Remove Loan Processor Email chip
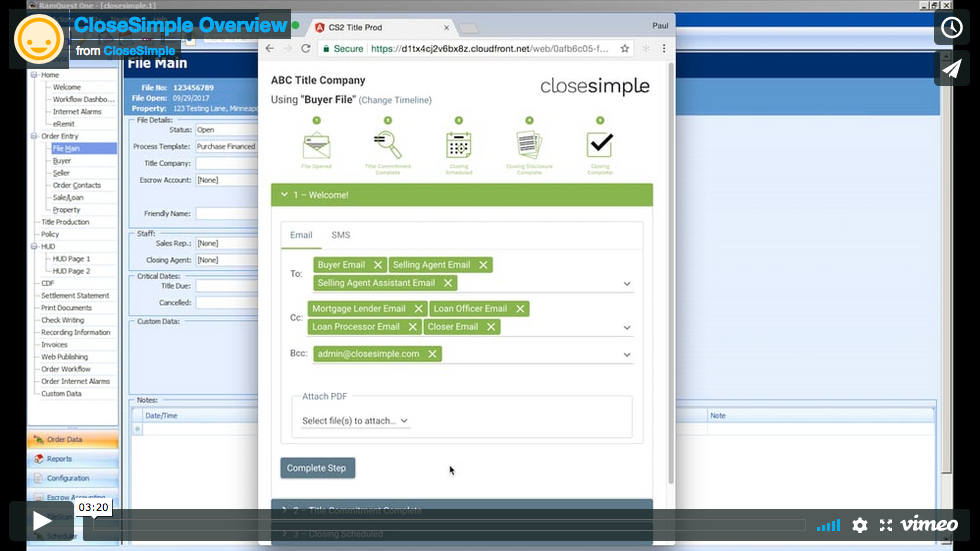 coord(412,327)
